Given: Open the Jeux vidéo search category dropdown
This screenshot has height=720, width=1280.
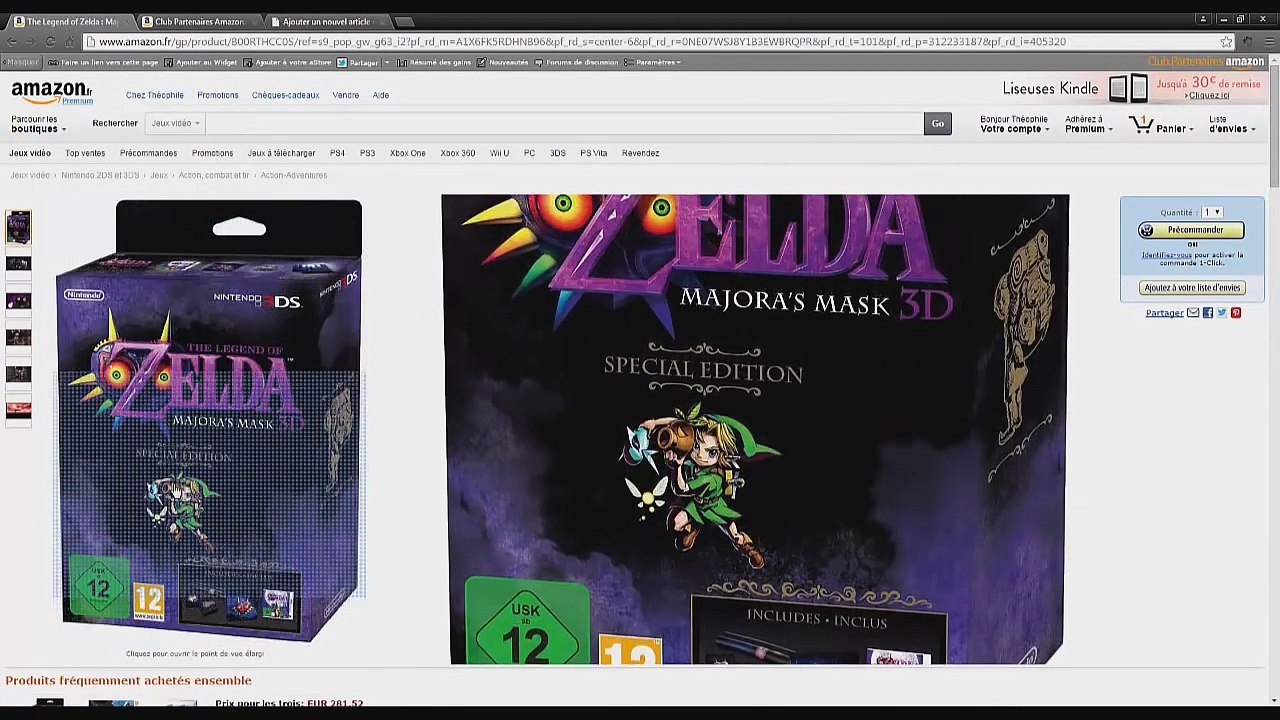Looking at the screenshot, I should pyautogui.click(x=176, y=123).
